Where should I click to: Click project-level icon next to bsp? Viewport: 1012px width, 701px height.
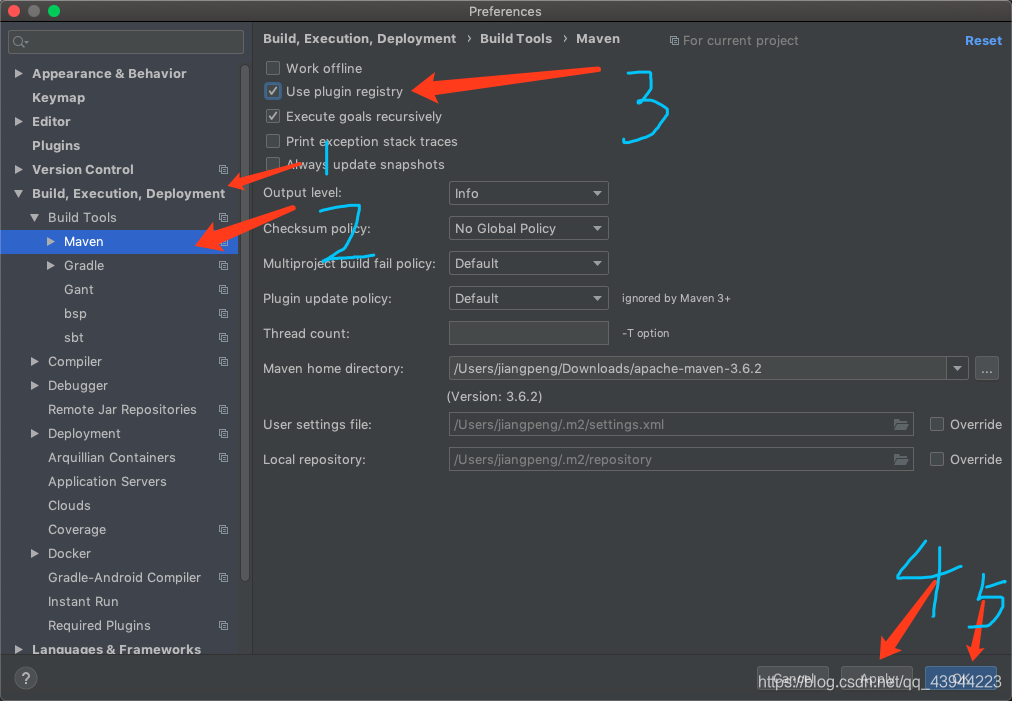pyautogui.click(x=223, y=313)
